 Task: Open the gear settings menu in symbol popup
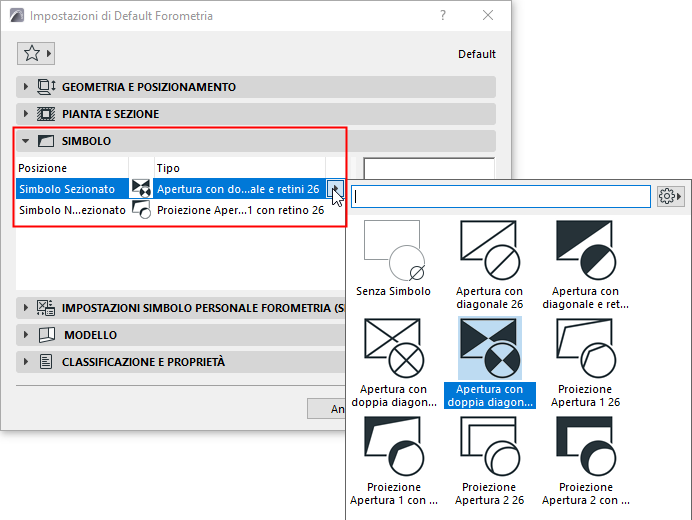pos(669,196)
